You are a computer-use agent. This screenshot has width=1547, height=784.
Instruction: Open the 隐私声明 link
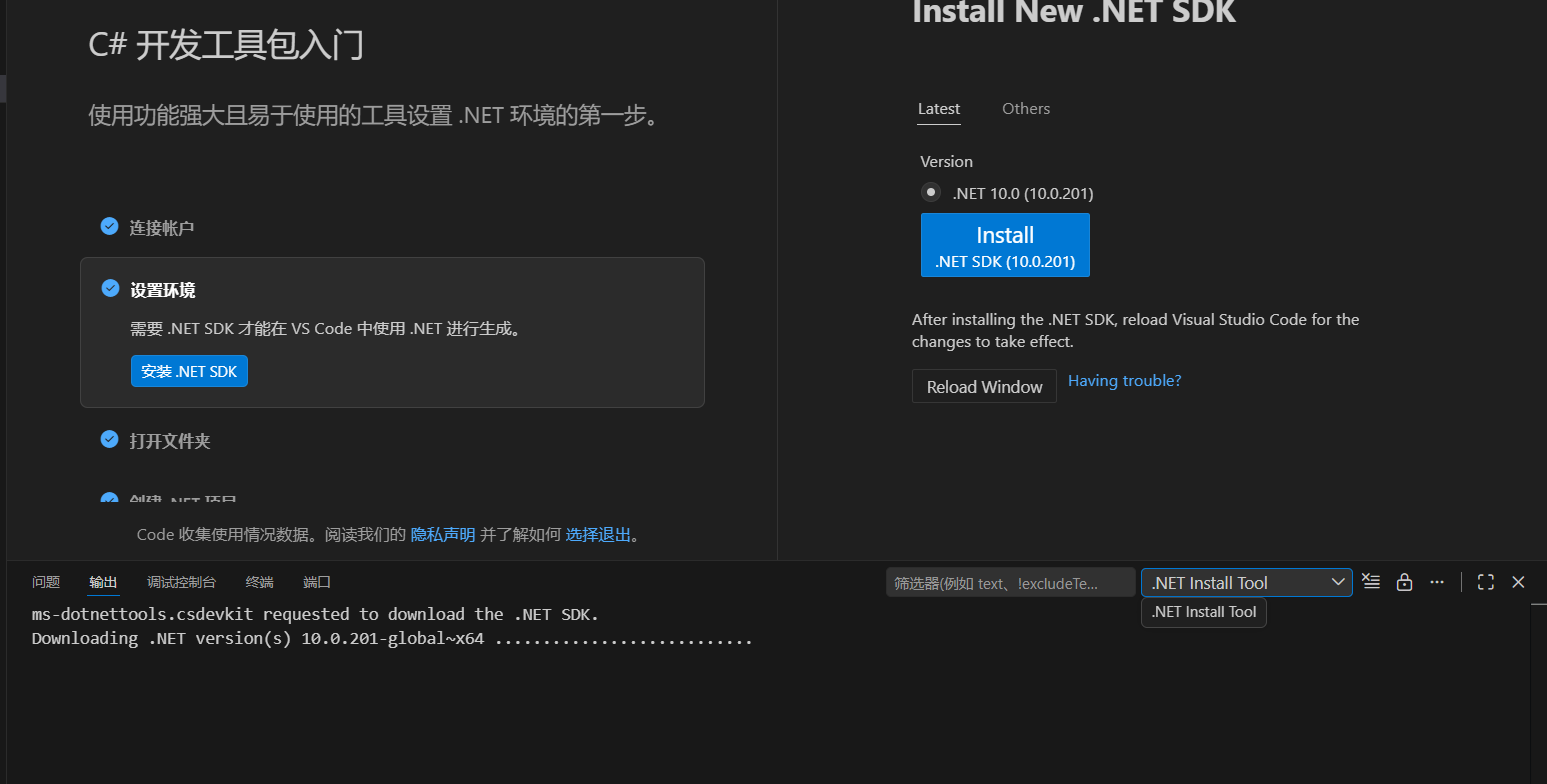443,535
